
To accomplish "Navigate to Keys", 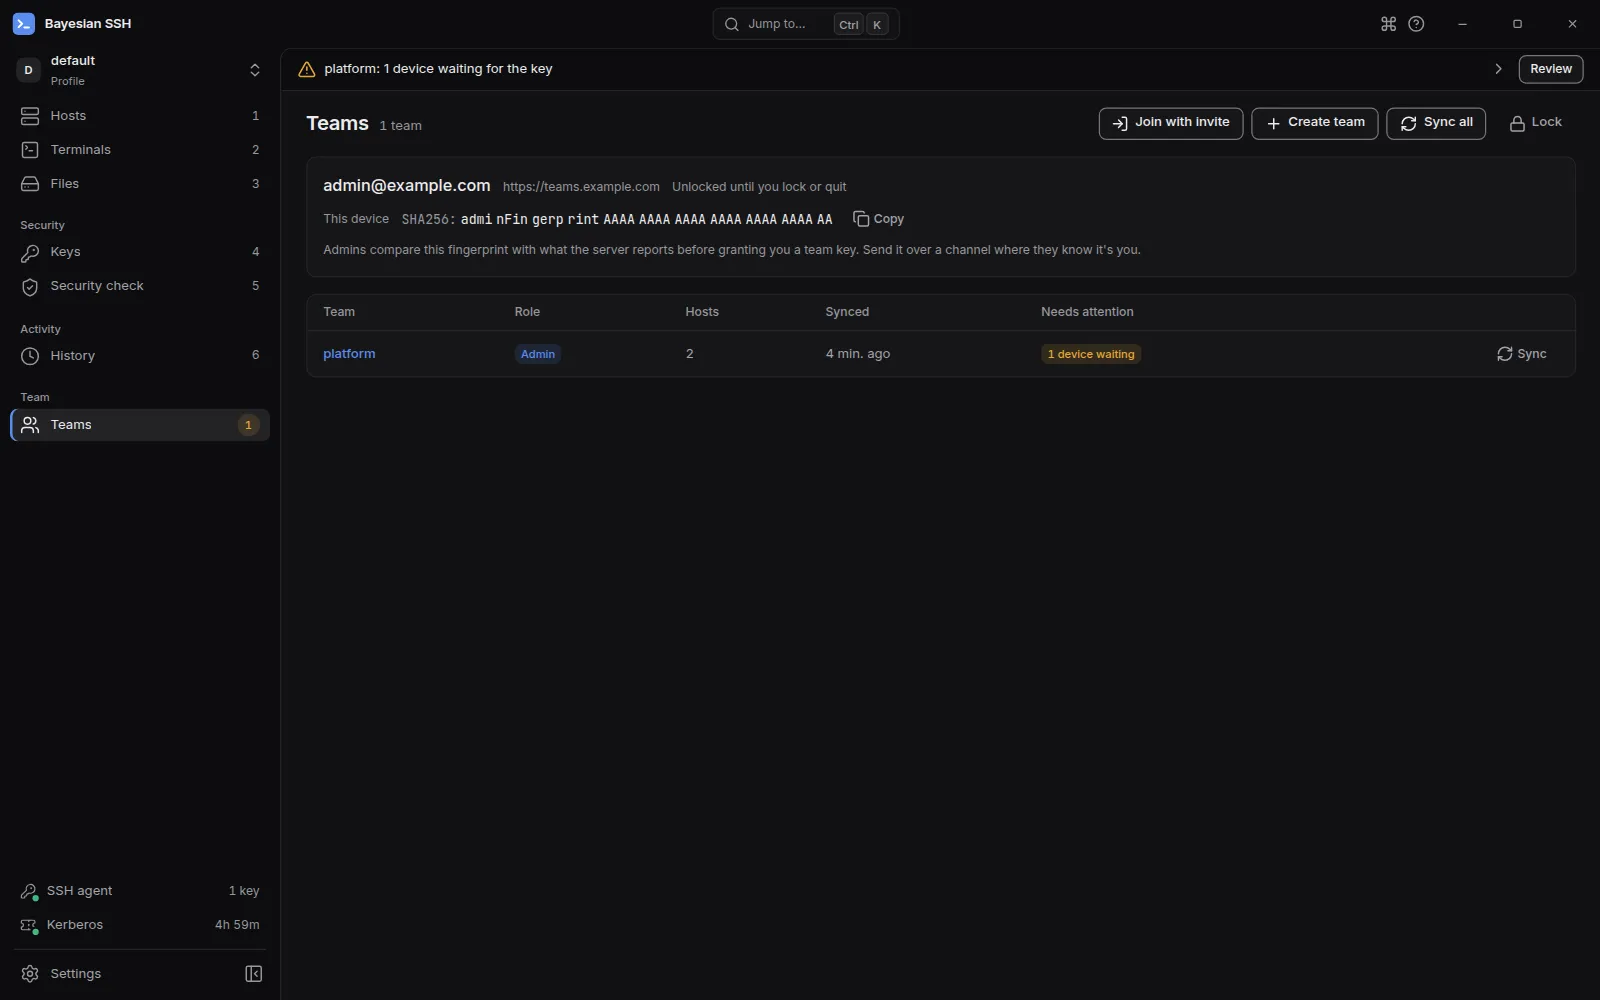I will pyautogui.click(x=140, y=252).
